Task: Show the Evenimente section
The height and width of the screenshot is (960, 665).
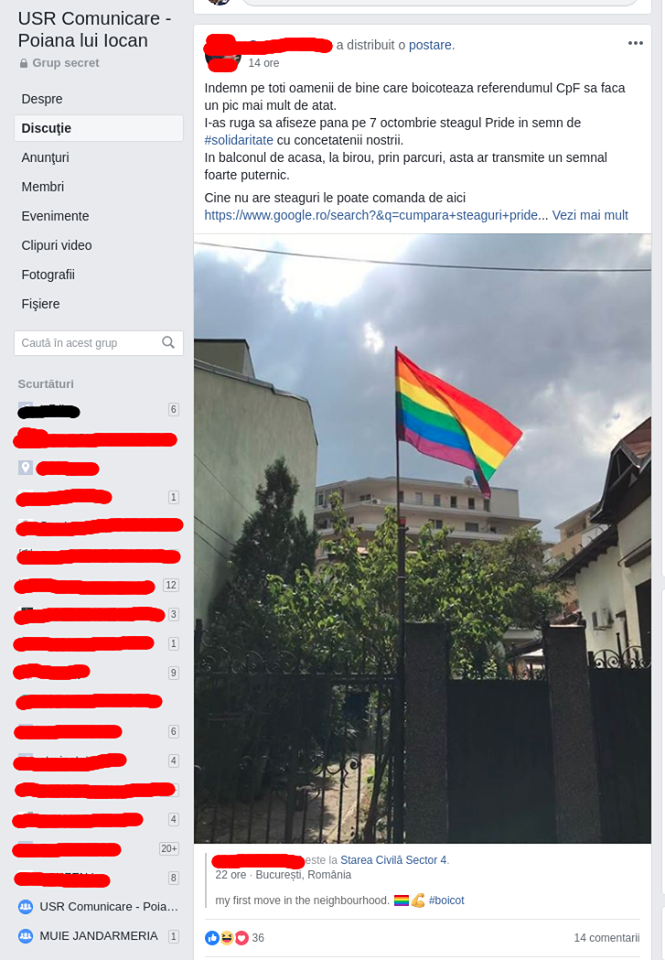Action: point(55,216)
